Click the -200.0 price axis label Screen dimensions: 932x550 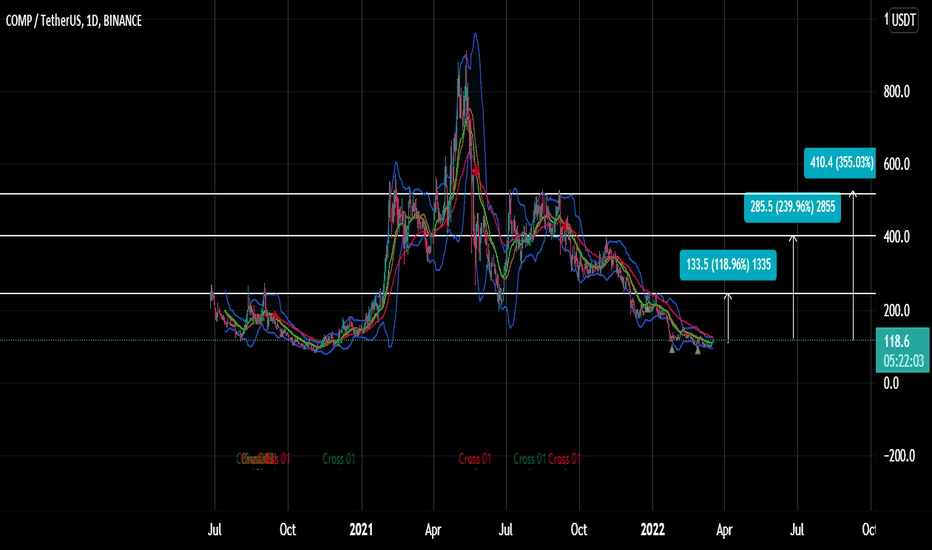click(x=899, y=455)
